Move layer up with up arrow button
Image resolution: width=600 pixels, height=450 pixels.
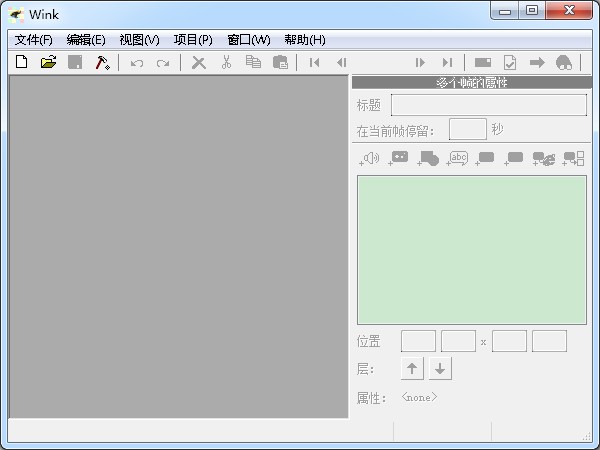[x=413, y=369]
